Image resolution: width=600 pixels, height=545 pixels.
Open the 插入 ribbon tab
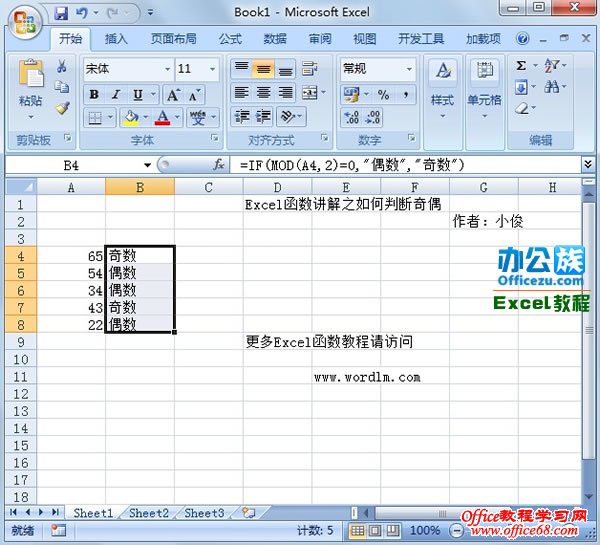[116, 39]
